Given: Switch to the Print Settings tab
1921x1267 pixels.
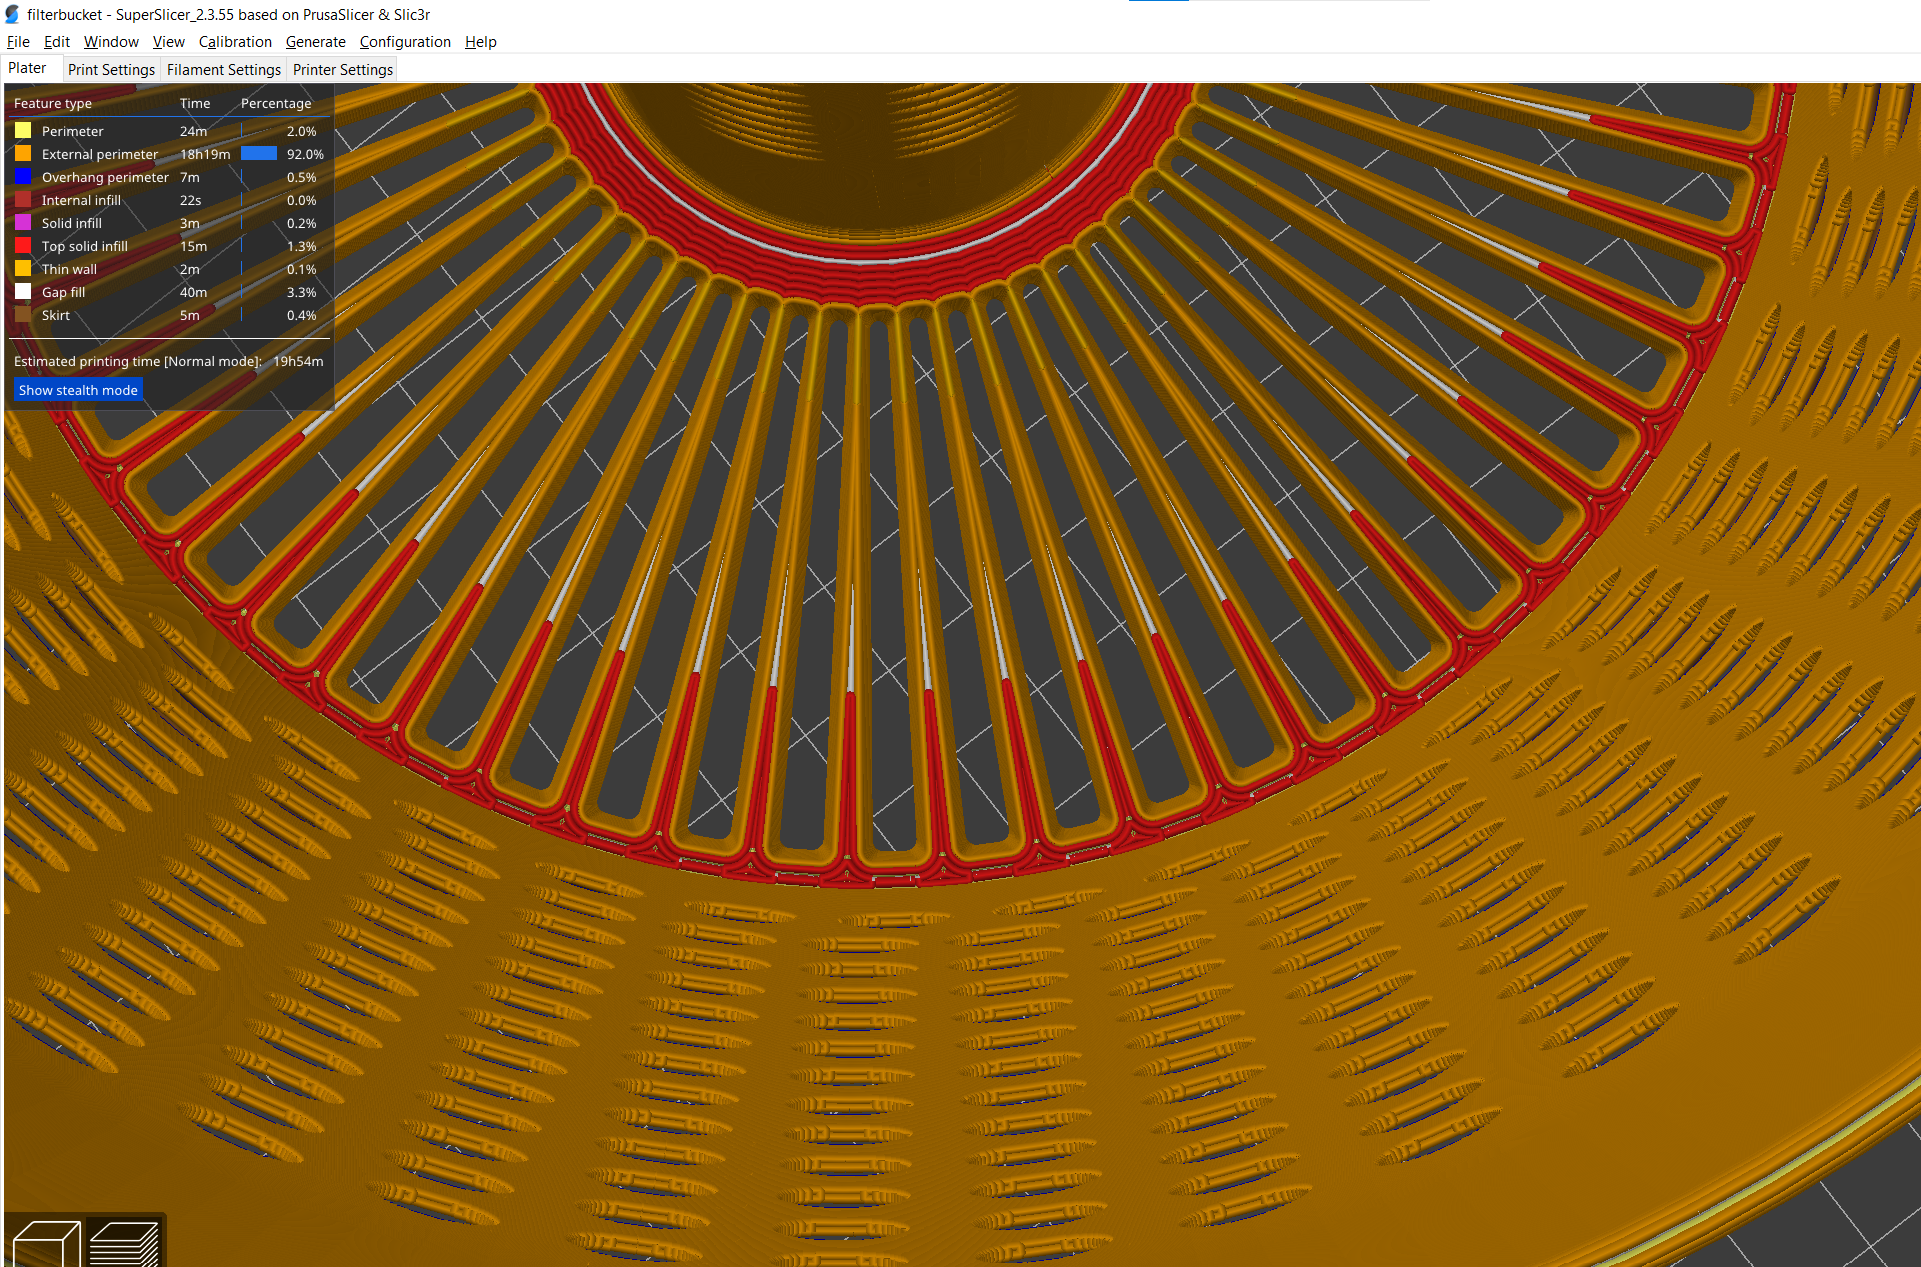Looking at the screenshot, I should click(x=111, y=69).
